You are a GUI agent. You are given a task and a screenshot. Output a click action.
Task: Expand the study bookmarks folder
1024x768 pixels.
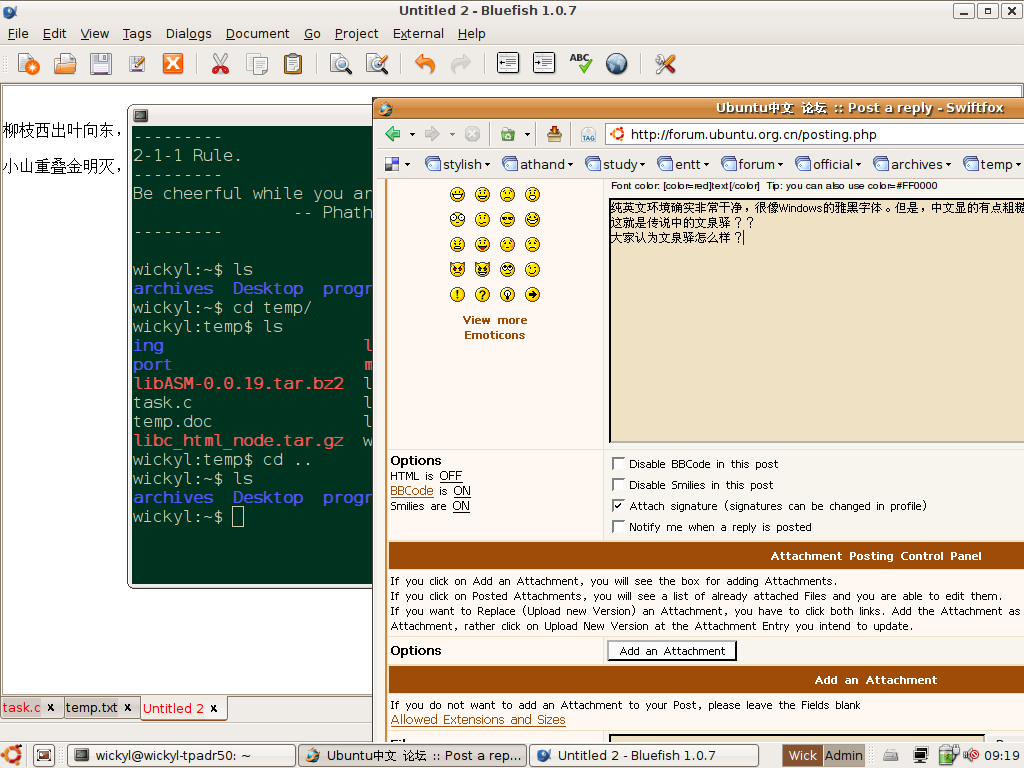click(615, 164)
